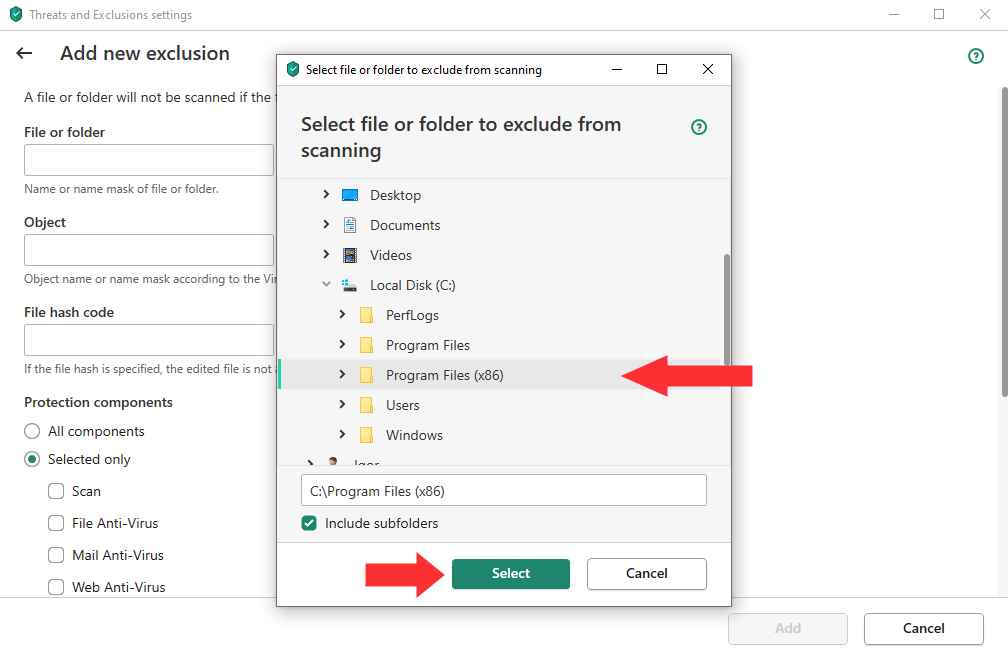Tick the File Anti-Virus checkbox

[x=56, y=523]
